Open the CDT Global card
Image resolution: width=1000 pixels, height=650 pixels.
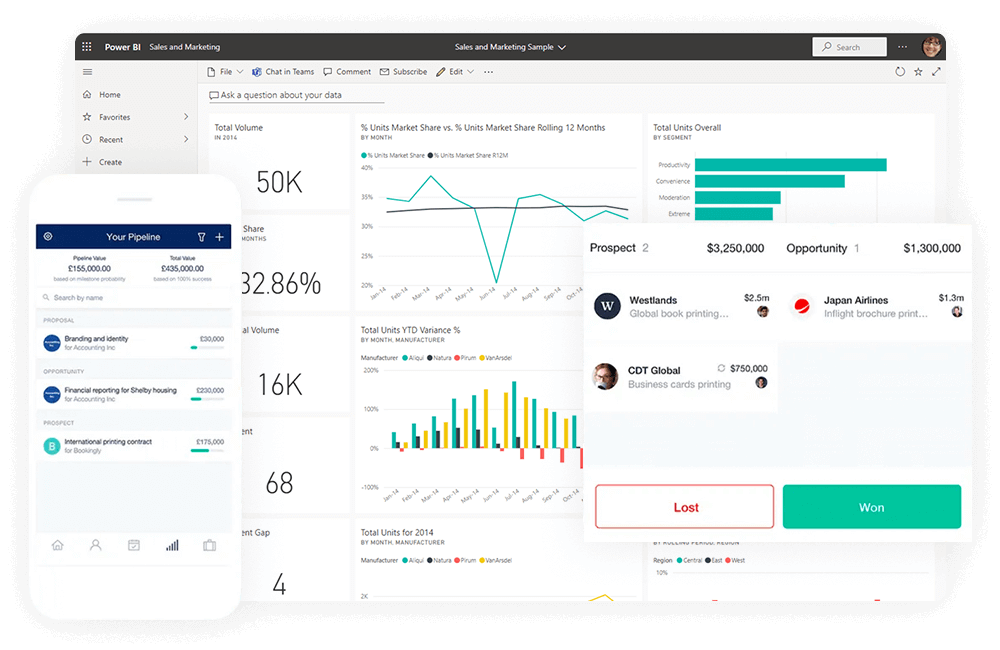tap(680, 376)
